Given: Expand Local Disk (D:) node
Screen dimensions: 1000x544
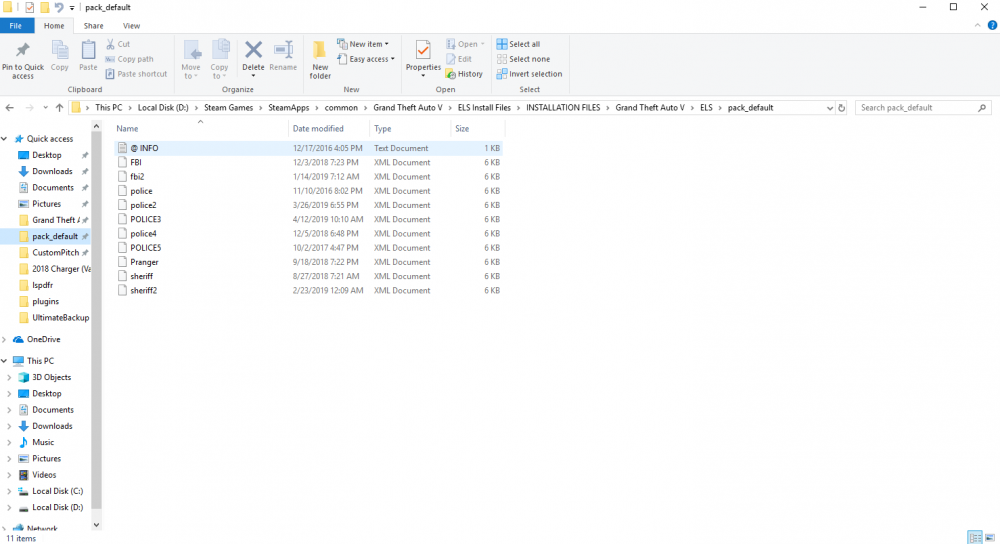Looking at the screenshot, I should click(9, 508).
